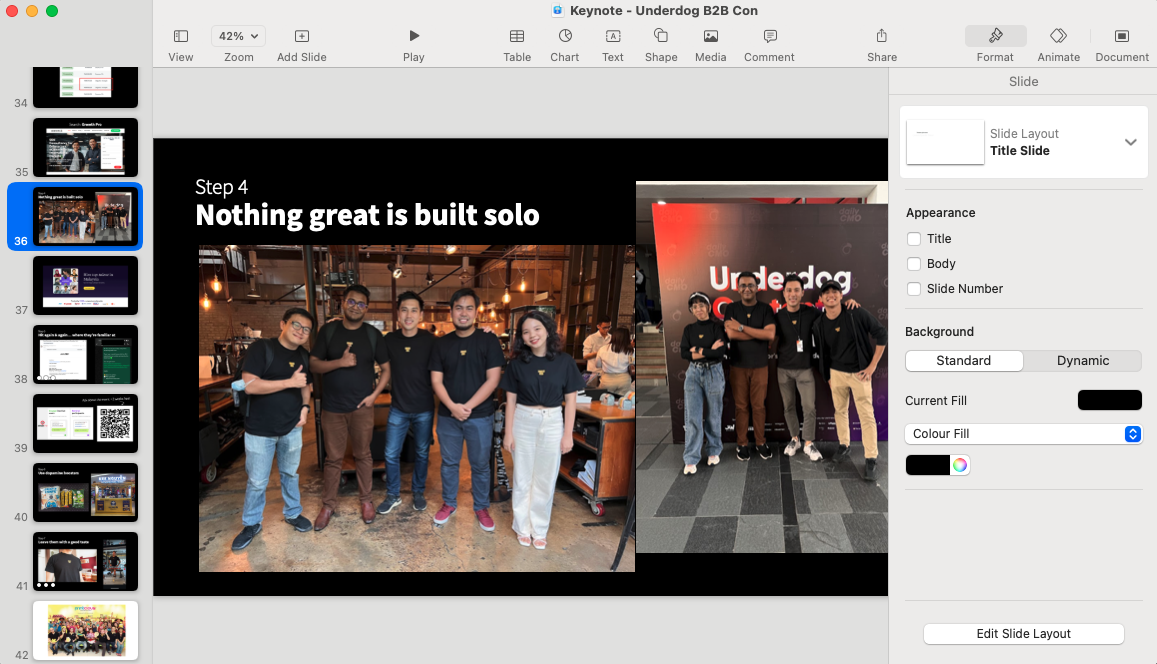The width and height of the screenshot is (1157, 664).
Task: Select slide 34 thumbnail
Action: pyautogui.click(x=86, y=87)
